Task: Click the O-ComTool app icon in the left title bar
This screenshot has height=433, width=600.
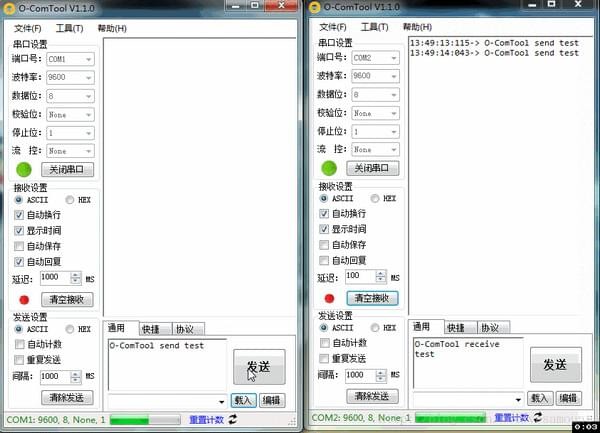Action: click(x=9, y=8)
